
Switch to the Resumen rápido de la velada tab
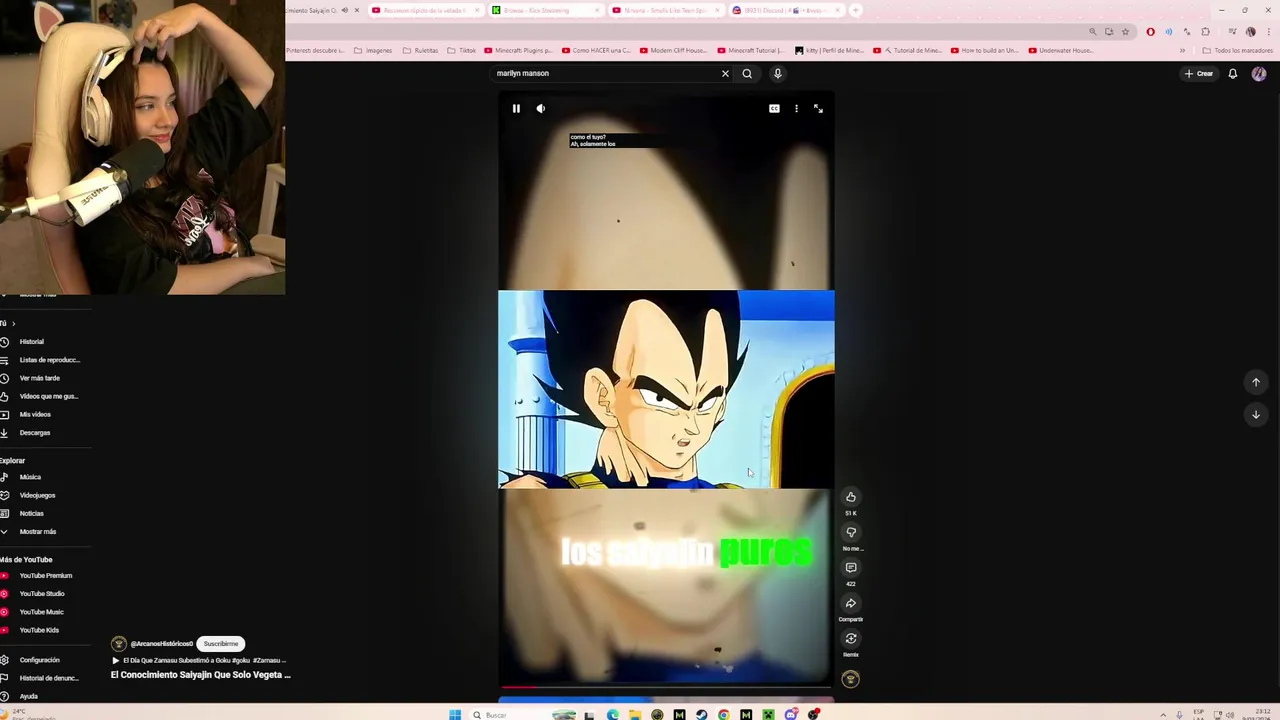[425, 10]
